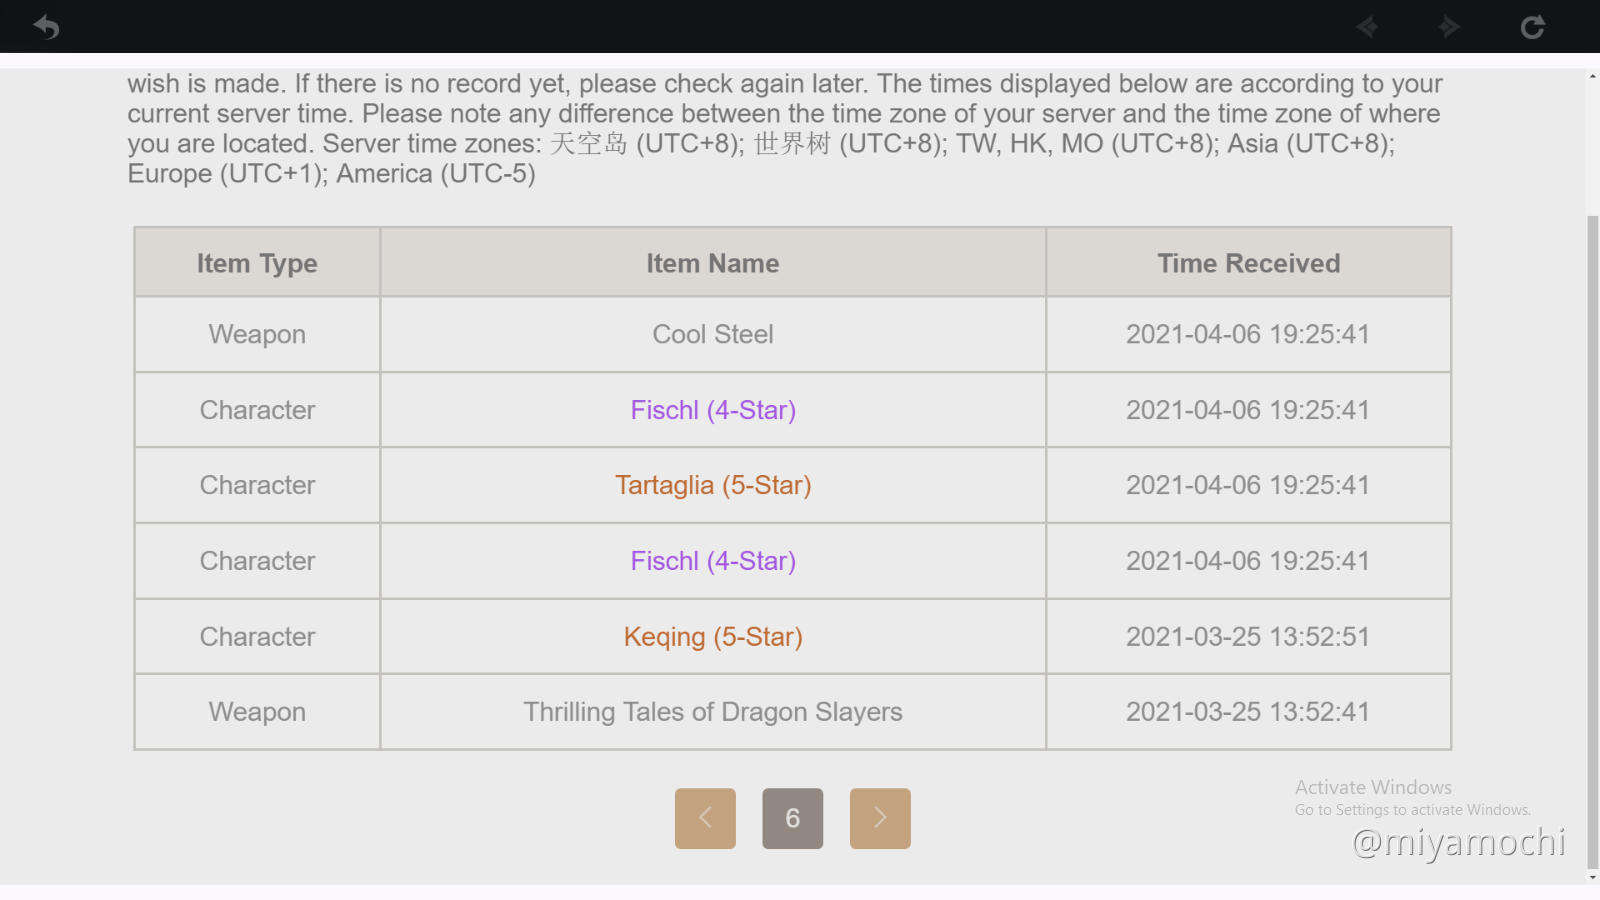Click the Item Name column header
This screenshot has width=1600, height=900.
[713, 263]
